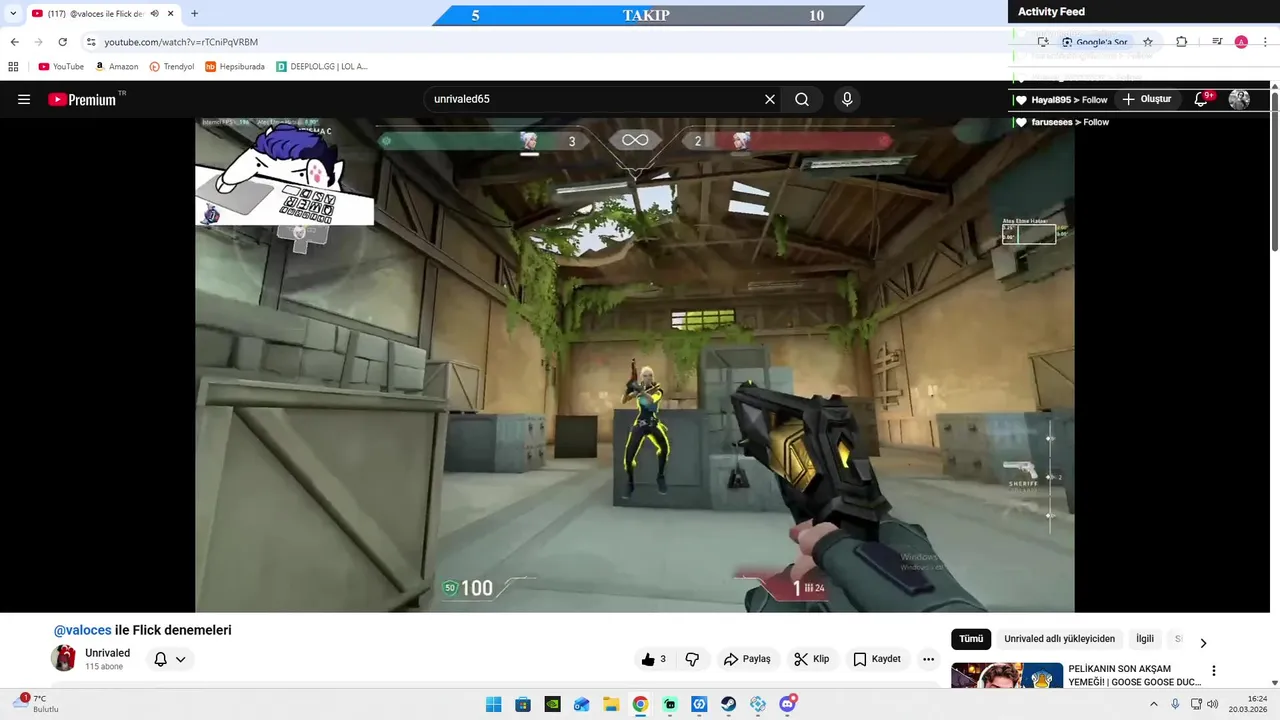Screen dimensions: 1280x720
Task: Open File Explorer from the taskbar
Action: (x=611, y=704)
